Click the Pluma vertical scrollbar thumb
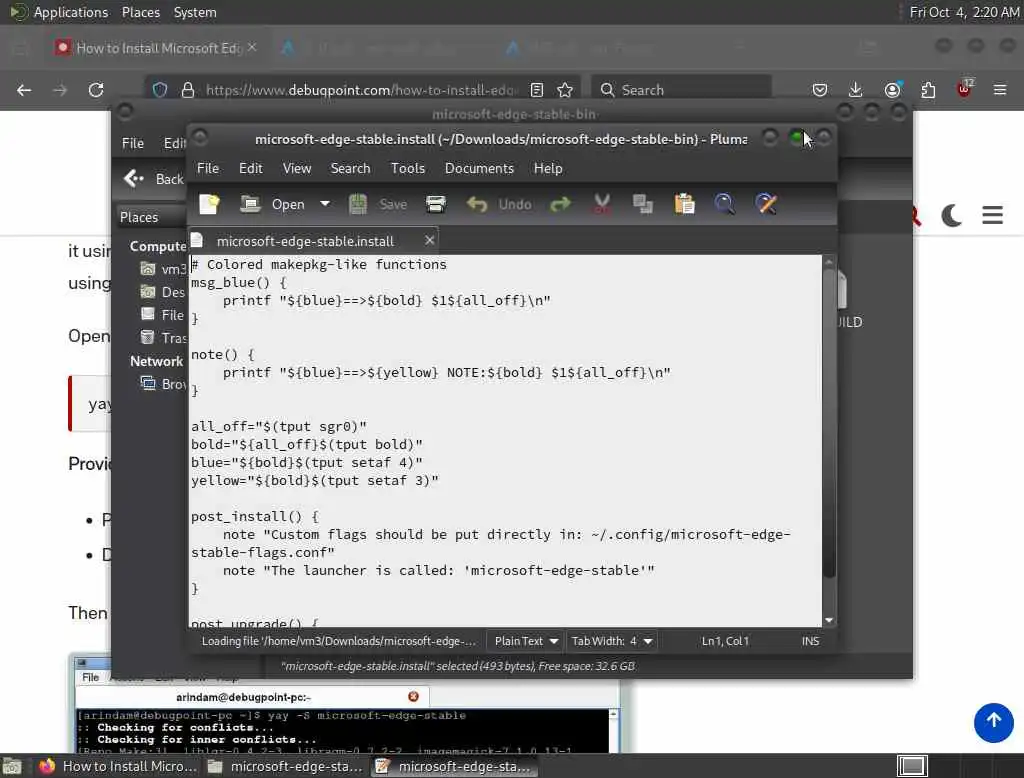The height and width of the screenshot is (778, 1024). coord(829,421)
